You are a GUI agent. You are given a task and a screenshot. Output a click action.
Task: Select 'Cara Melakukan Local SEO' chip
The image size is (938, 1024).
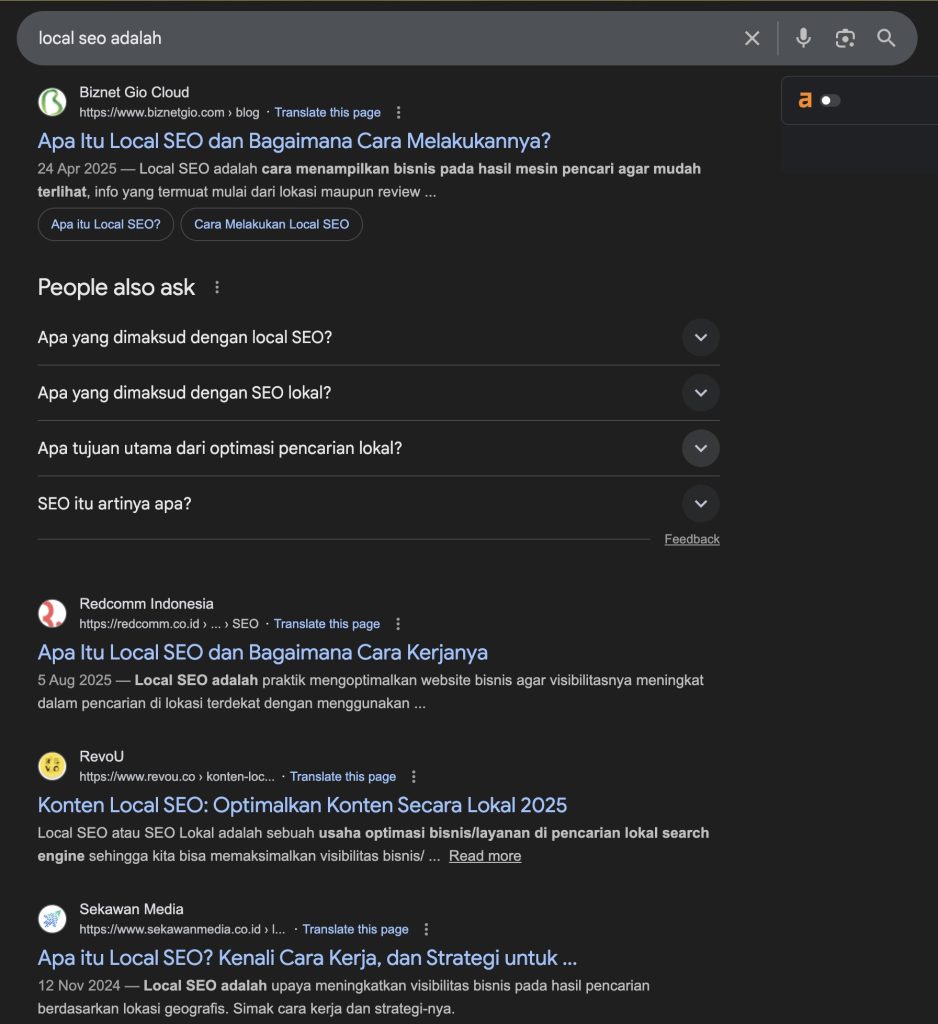coord(272,224)
